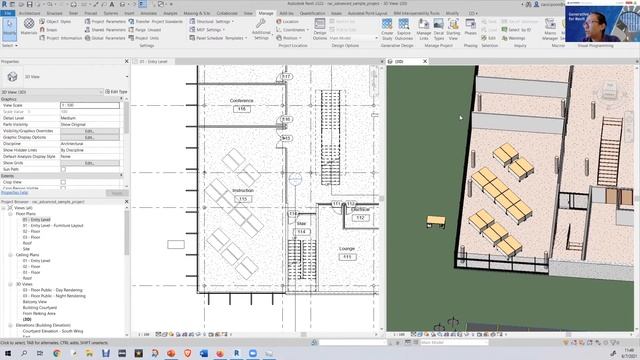Screen dimensions: 640x360
Task: Select the Modify tool in the ribbon
Action: pyautogui.click(x=9, y=29)
